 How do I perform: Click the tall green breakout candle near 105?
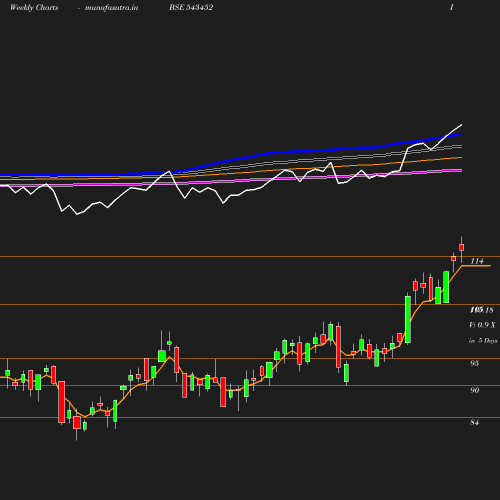408,319
